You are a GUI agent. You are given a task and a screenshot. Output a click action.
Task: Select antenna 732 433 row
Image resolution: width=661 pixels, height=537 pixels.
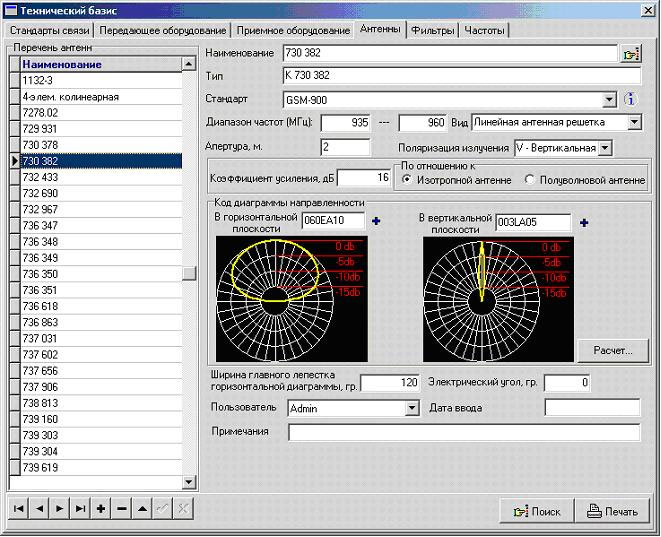click(x=101, y=177)
